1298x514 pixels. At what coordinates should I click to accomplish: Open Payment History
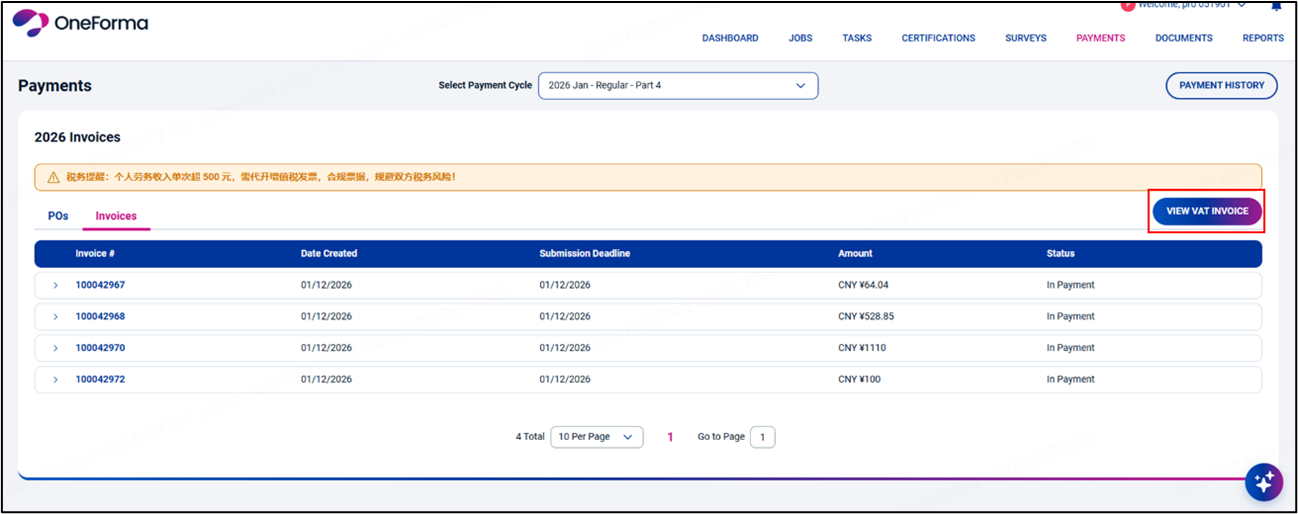tap(1221, 86)
